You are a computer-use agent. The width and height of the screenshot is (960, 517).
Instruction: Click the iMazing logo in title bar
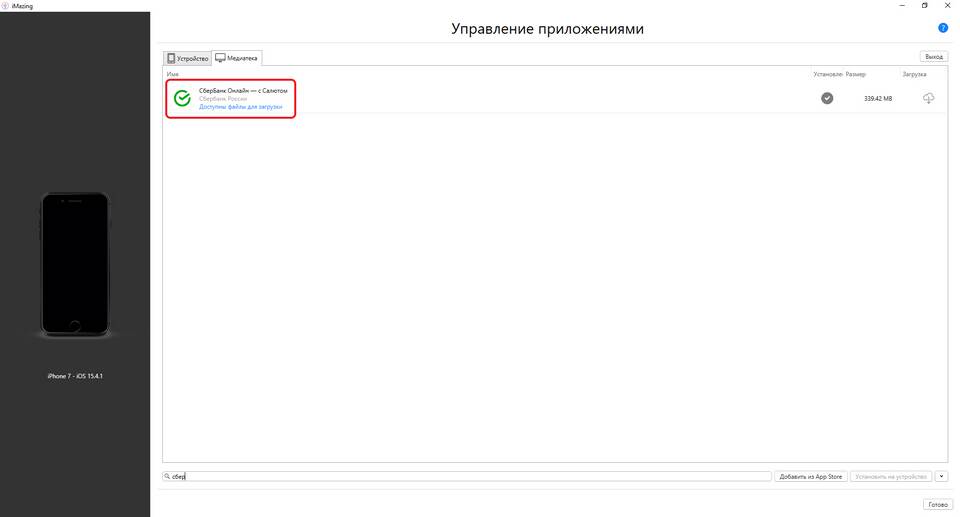pos(6,6)
